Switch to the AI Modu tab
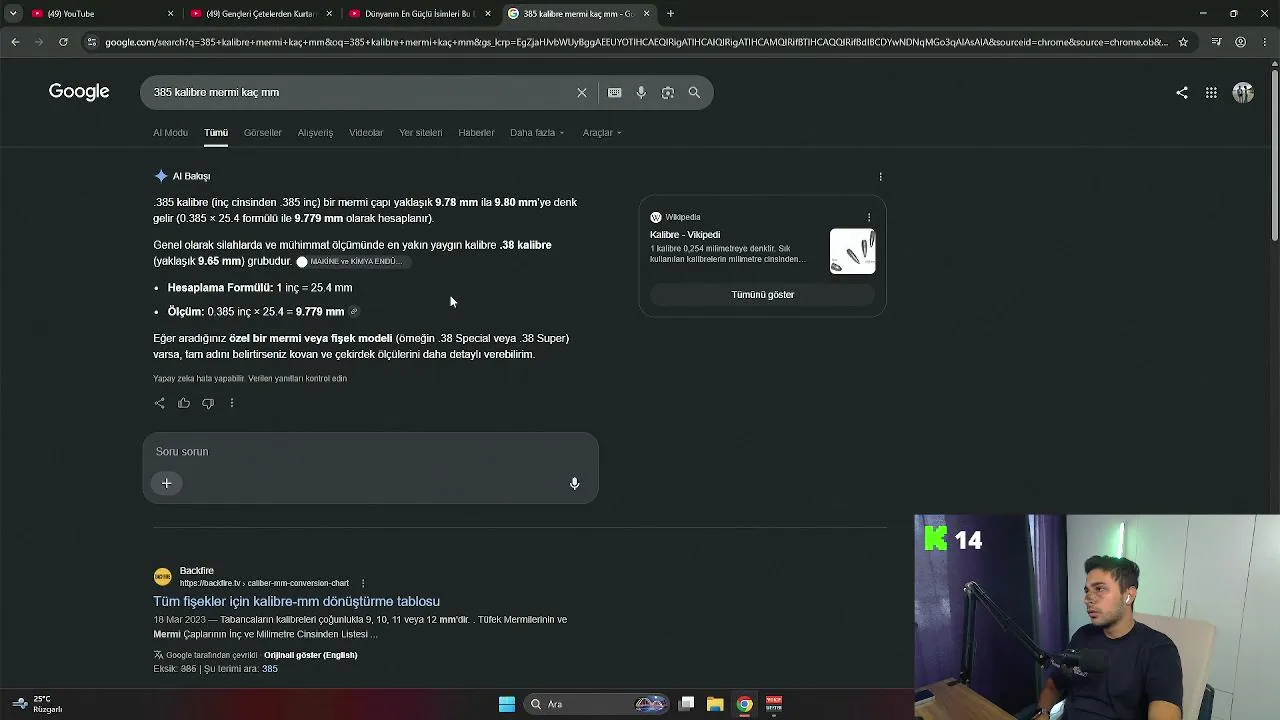 click(x=170, y=133)
